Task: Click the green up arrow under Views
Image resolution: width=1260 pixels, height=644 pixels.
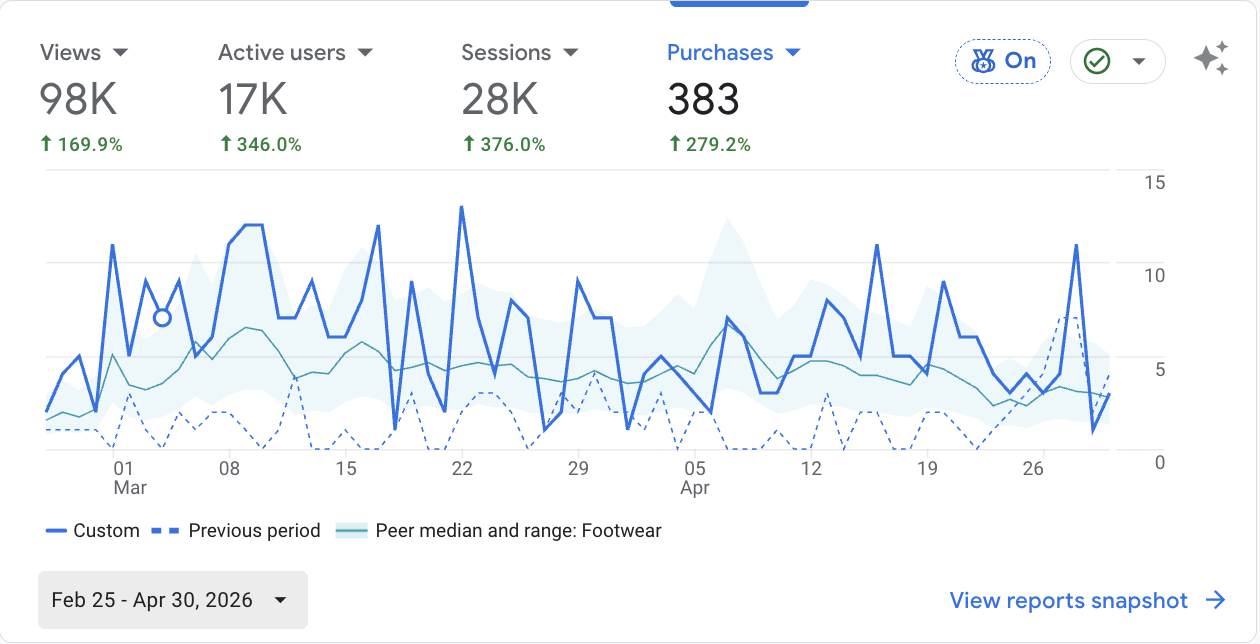Action: [45, 144]
